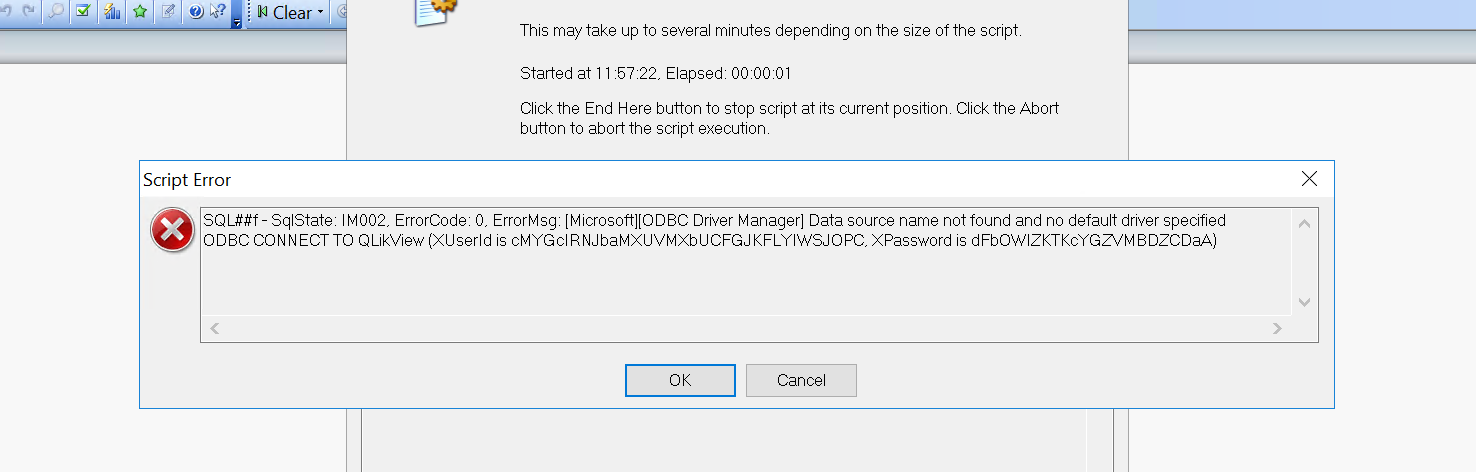The height and width of the screenshot is (472, 1476).
Task: Open the magnifier Search tool
Action: [55, 12]
